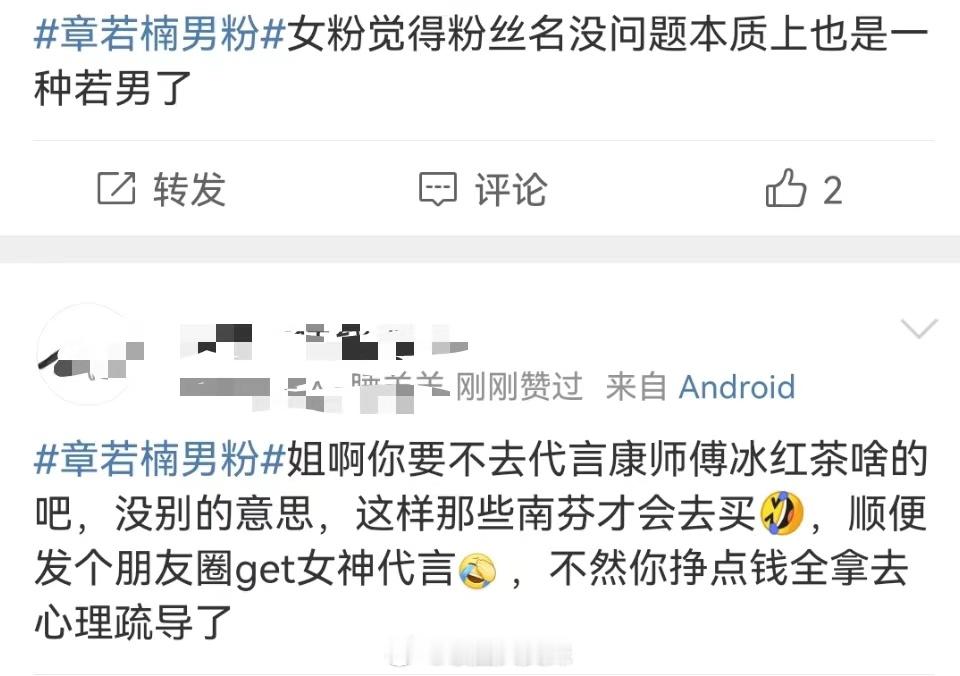Click the 评论 text label
Viewport: 960px width, 676px height.
pos(511,189)
